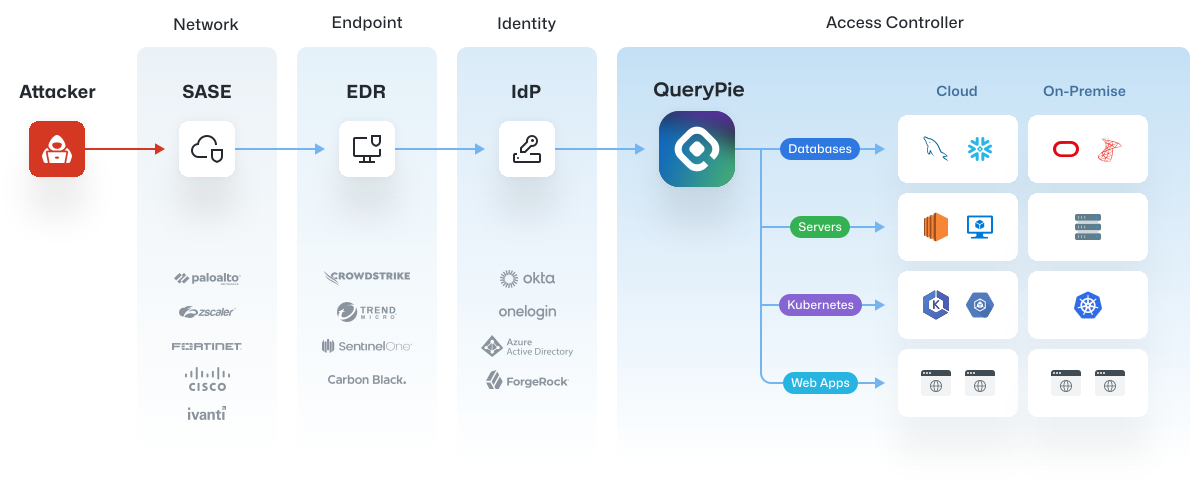Screen dimensions: 1200x480
Task: Select the Identity column heading
Action: coord(527,24)
